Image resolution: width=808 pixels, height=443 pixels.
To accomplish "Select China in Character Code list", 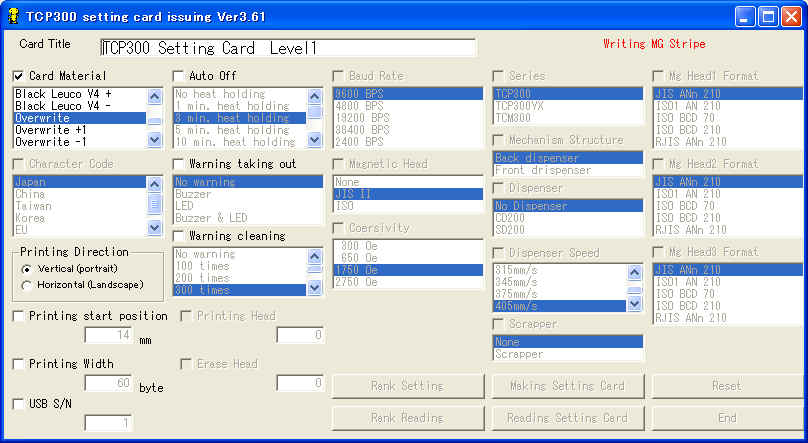I will [x=80, y=194].
